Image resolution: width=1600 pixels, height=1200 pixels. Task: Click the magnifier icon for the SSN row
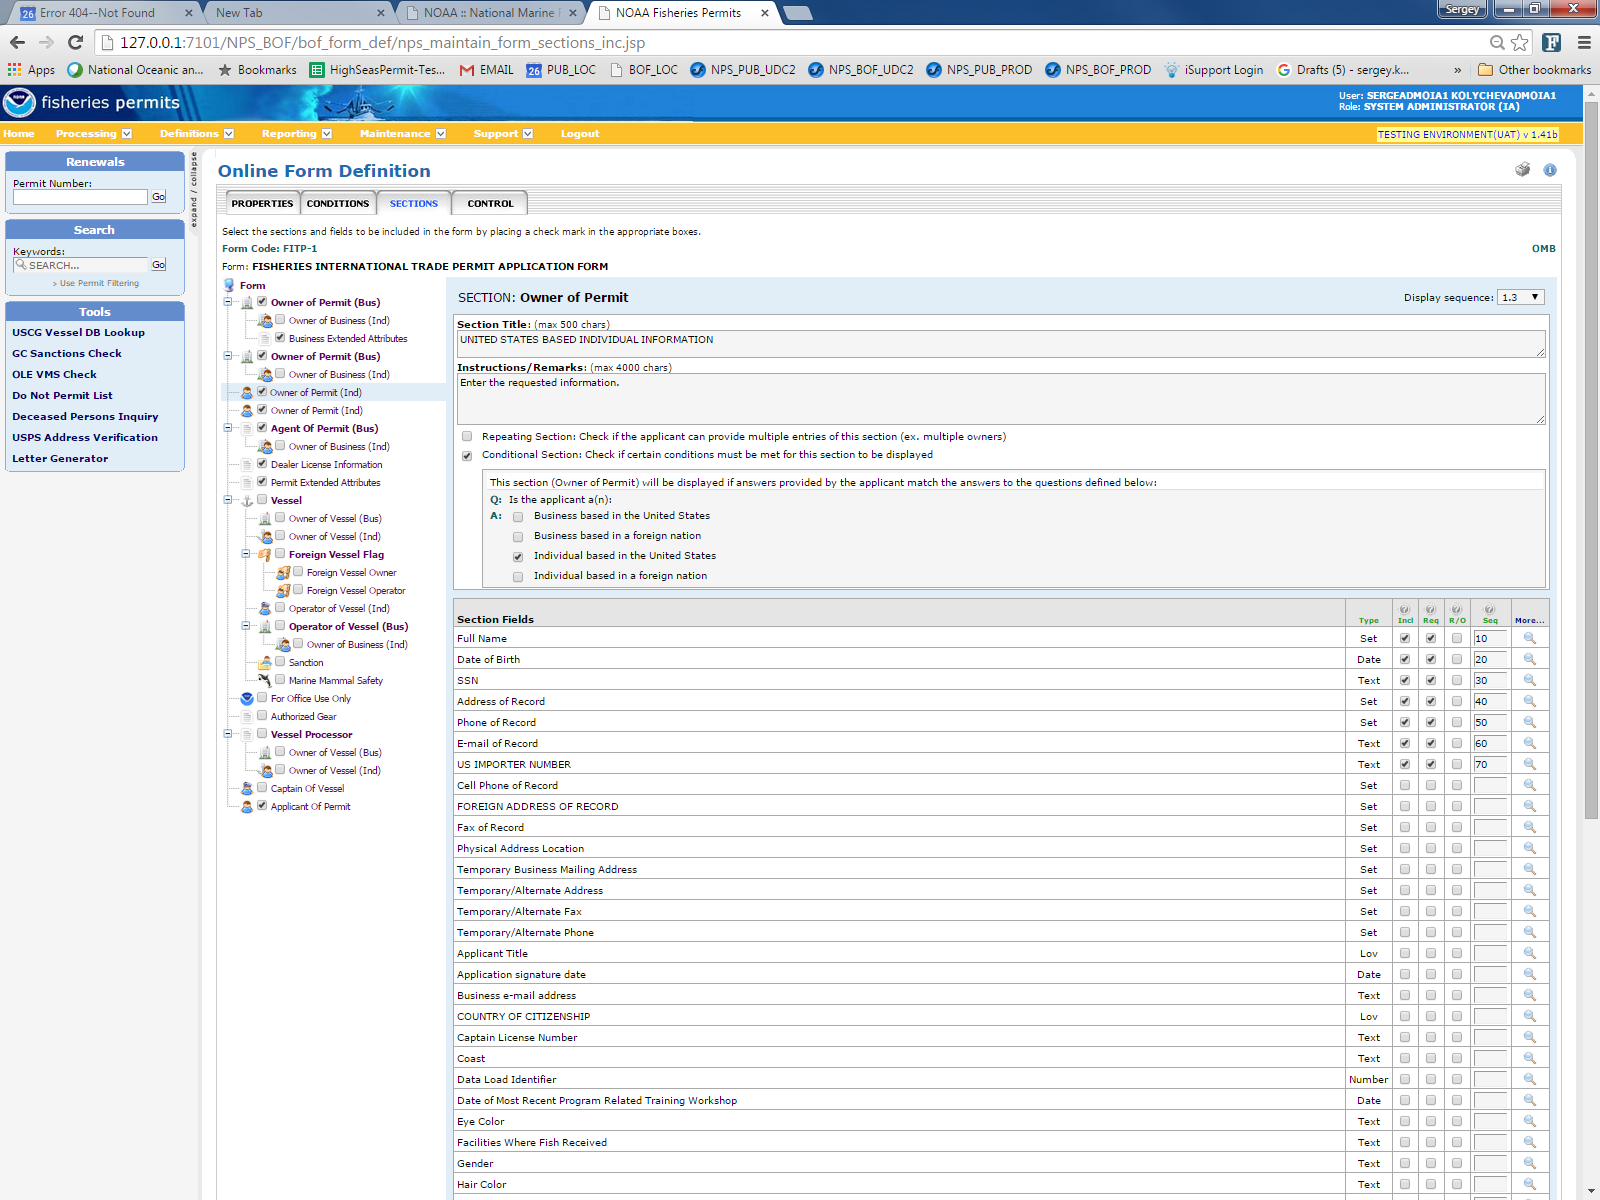(x=1529, y=680)
